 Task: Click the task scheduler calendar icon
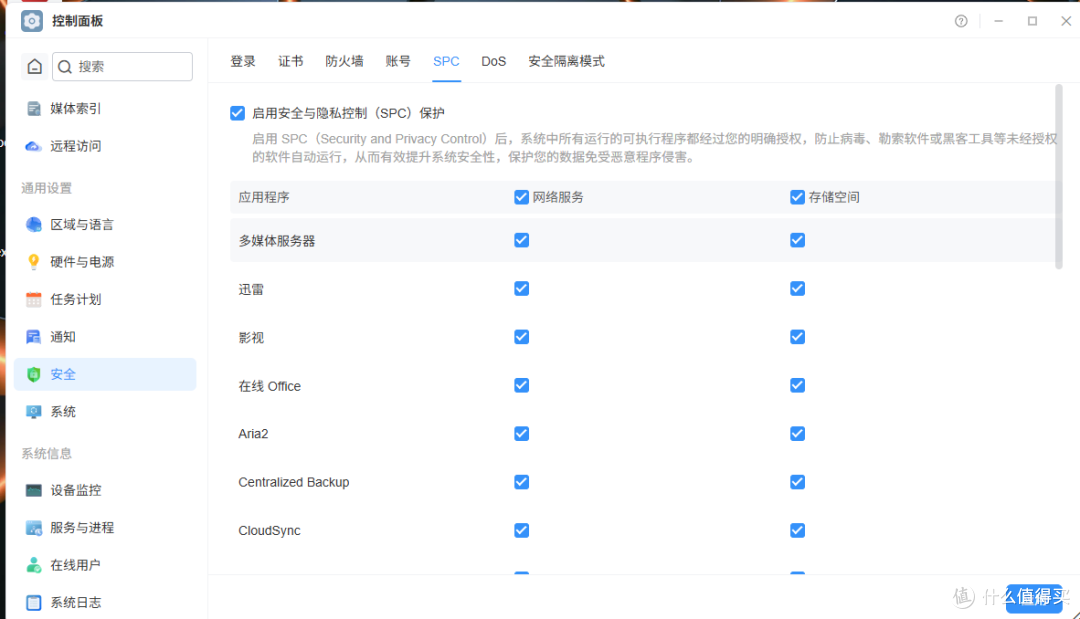(33, 300)
